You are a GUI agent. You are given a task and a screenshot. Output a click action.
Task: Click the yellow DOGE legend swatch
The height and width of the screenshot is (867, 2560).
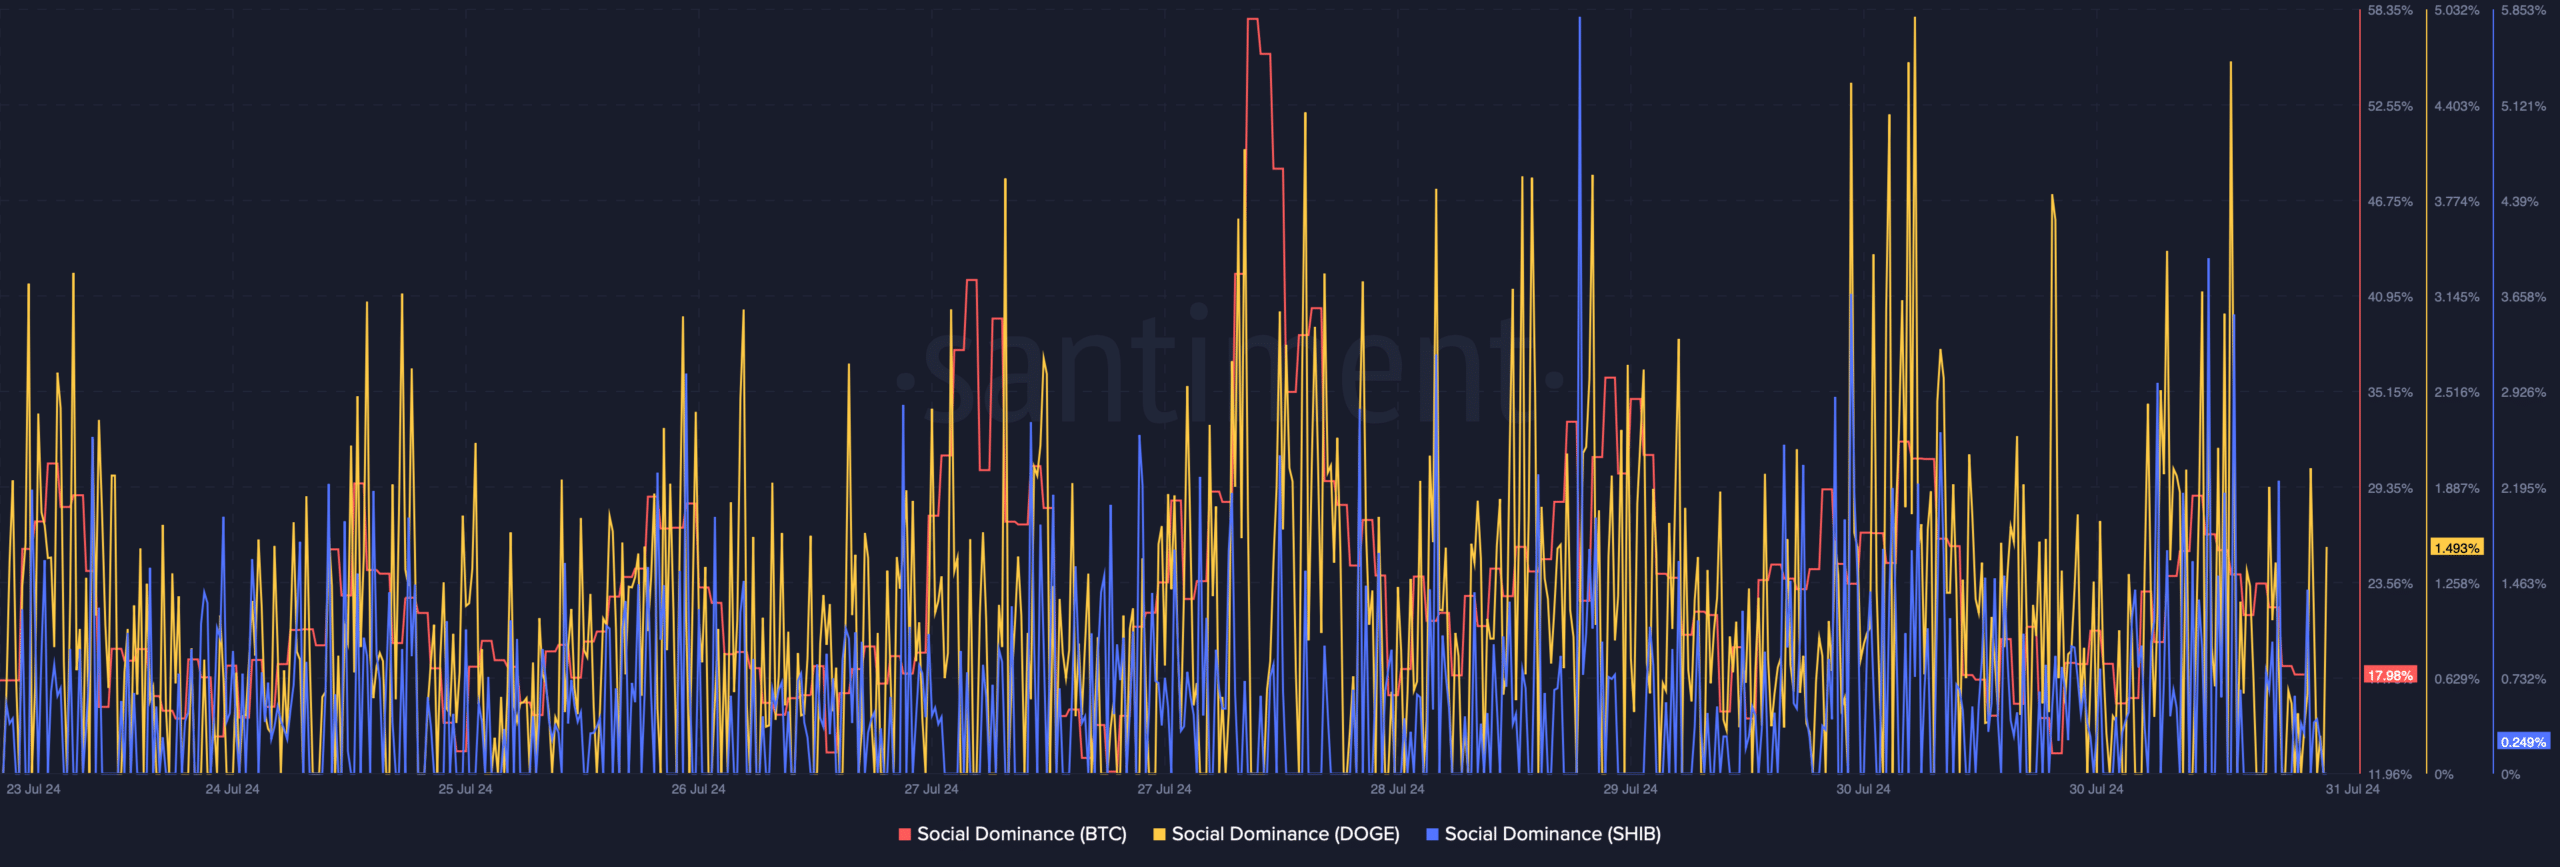(1160, 834)
